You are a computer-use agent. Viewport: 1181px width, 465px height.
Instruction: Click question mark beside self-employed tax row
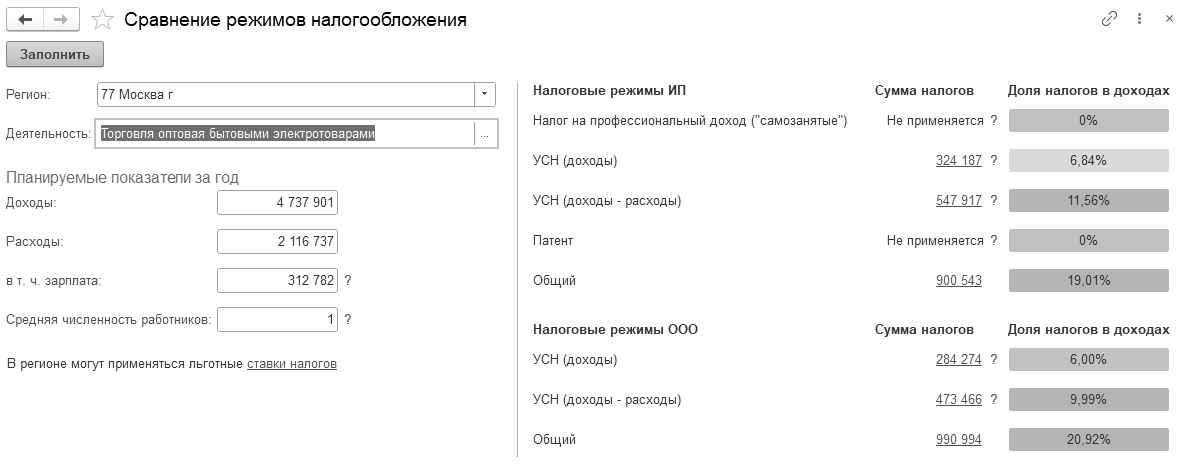(993, 121)
